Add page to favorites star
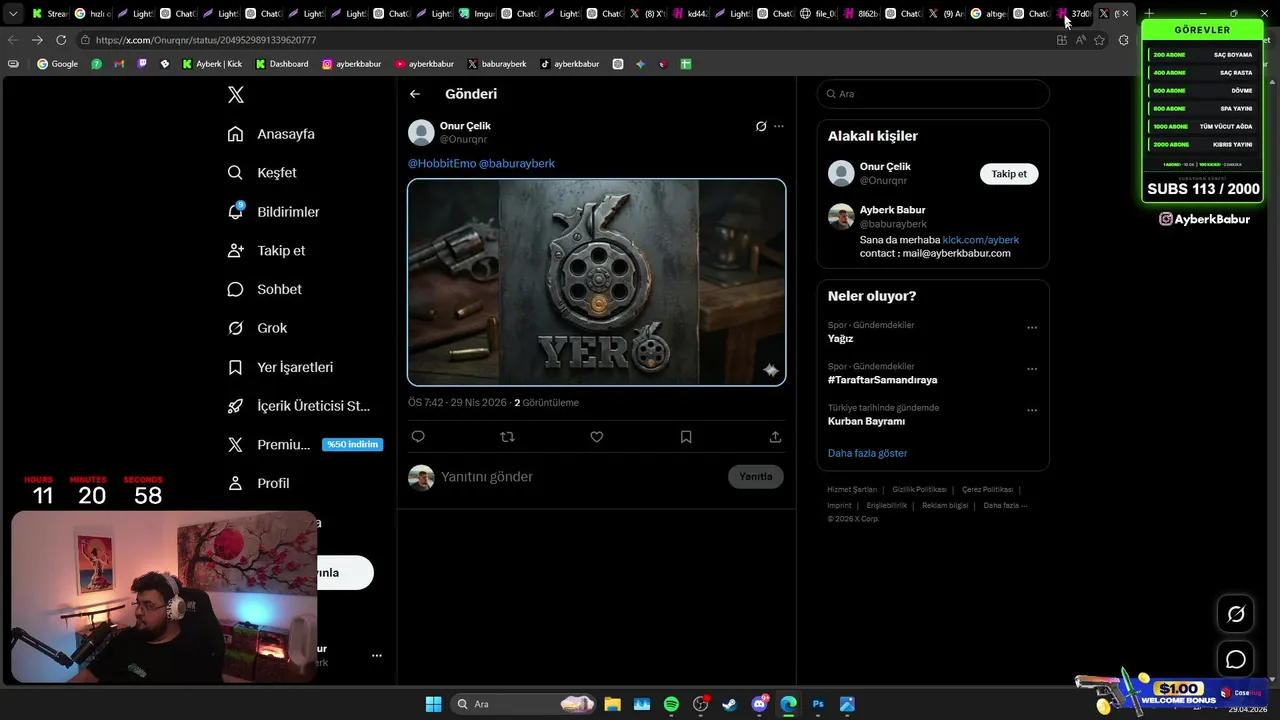 [1100, 40]
